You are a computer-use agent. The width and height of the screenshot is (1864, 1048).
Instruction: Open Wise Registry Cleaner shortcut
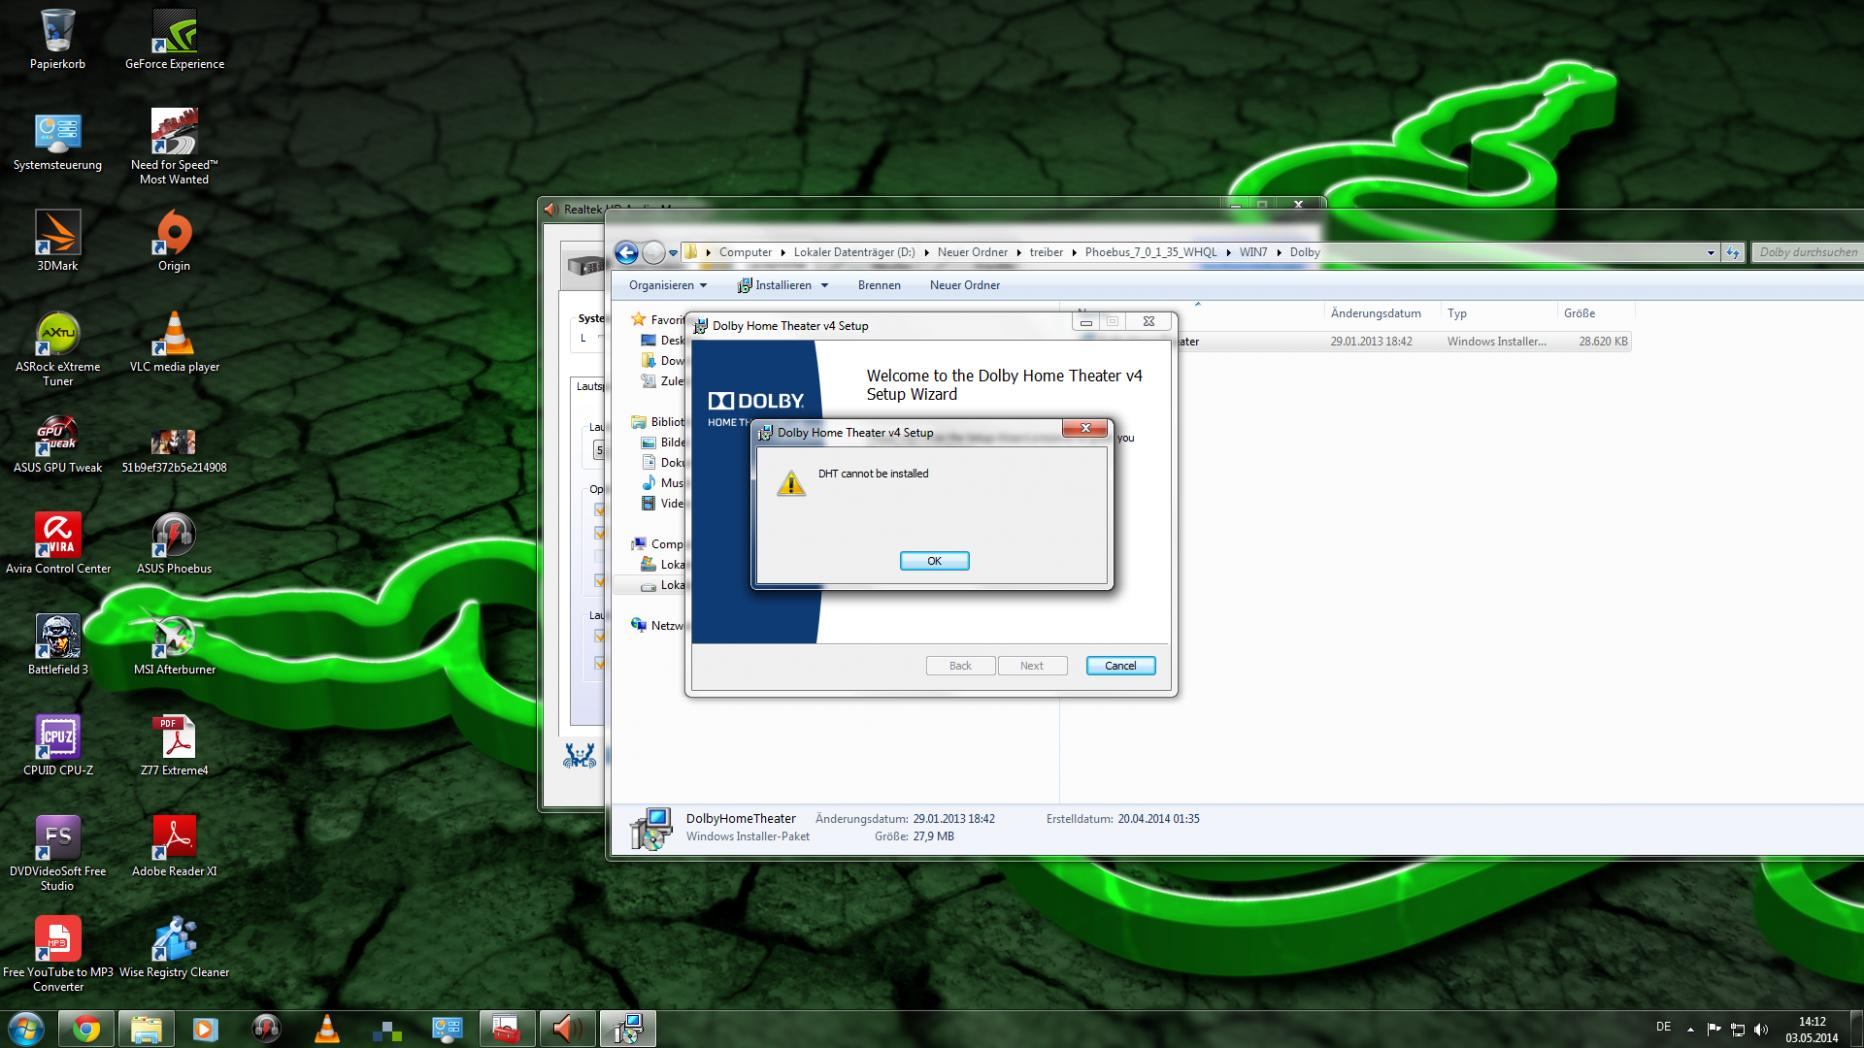tap(174, 947)
